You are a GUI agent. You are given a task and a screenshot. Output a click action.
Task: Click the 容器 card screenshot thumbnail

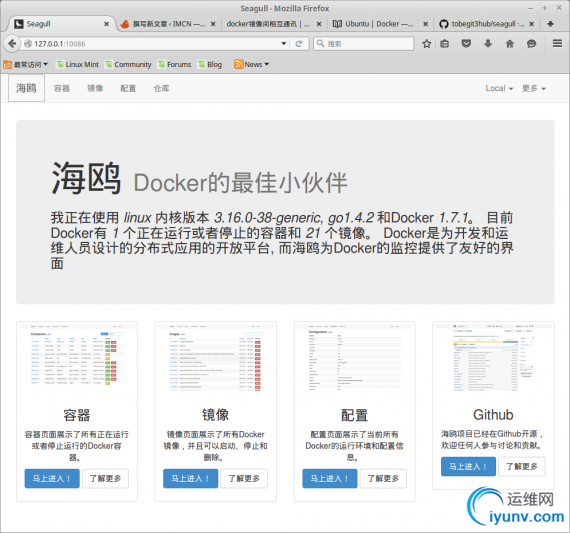77,358
